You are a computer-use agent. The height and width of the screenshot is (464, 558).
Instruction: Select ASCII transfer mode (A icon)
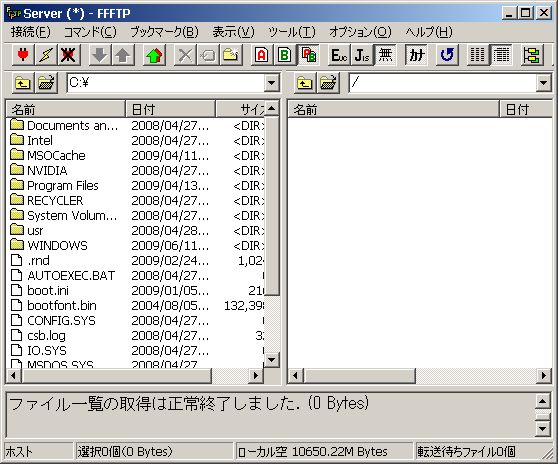(x=262, y=55)
